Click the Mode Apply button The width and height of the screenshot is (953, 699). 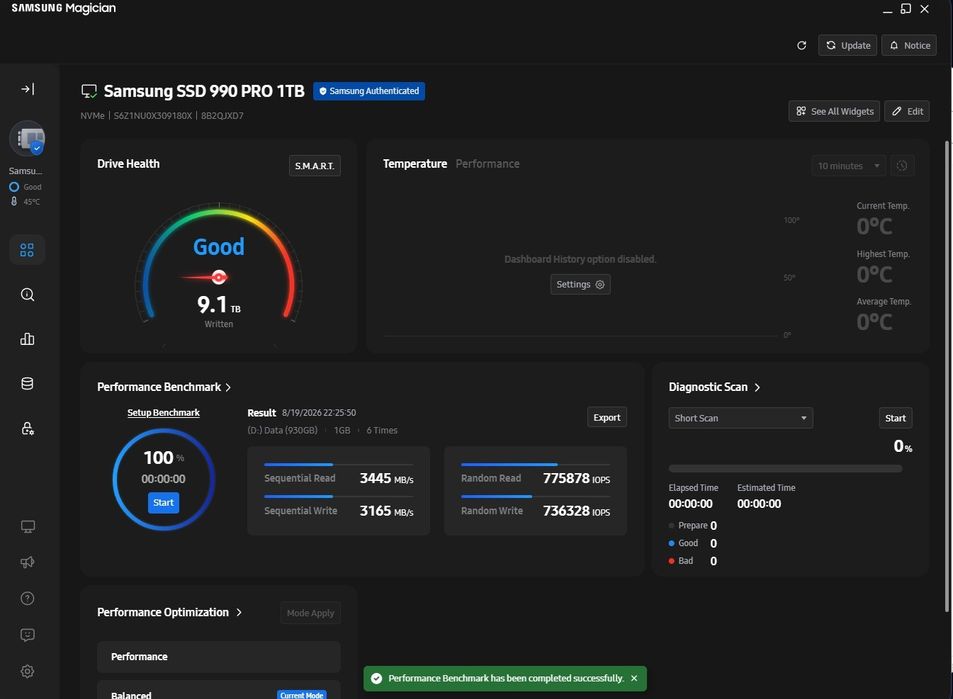(311, 613)
